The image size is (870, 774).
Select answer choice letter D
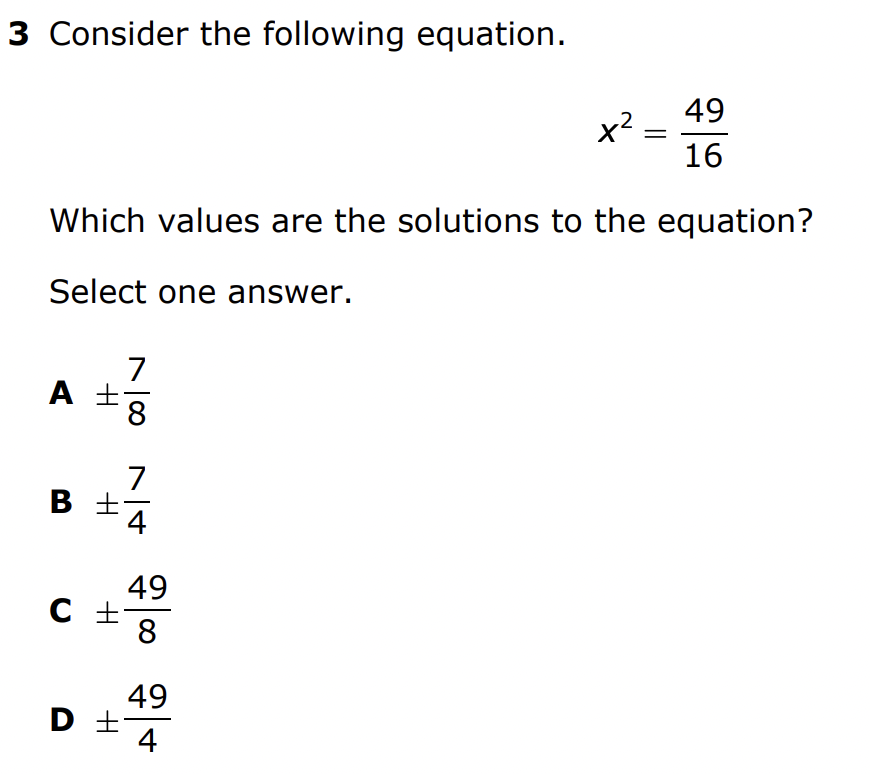point(62,720)
